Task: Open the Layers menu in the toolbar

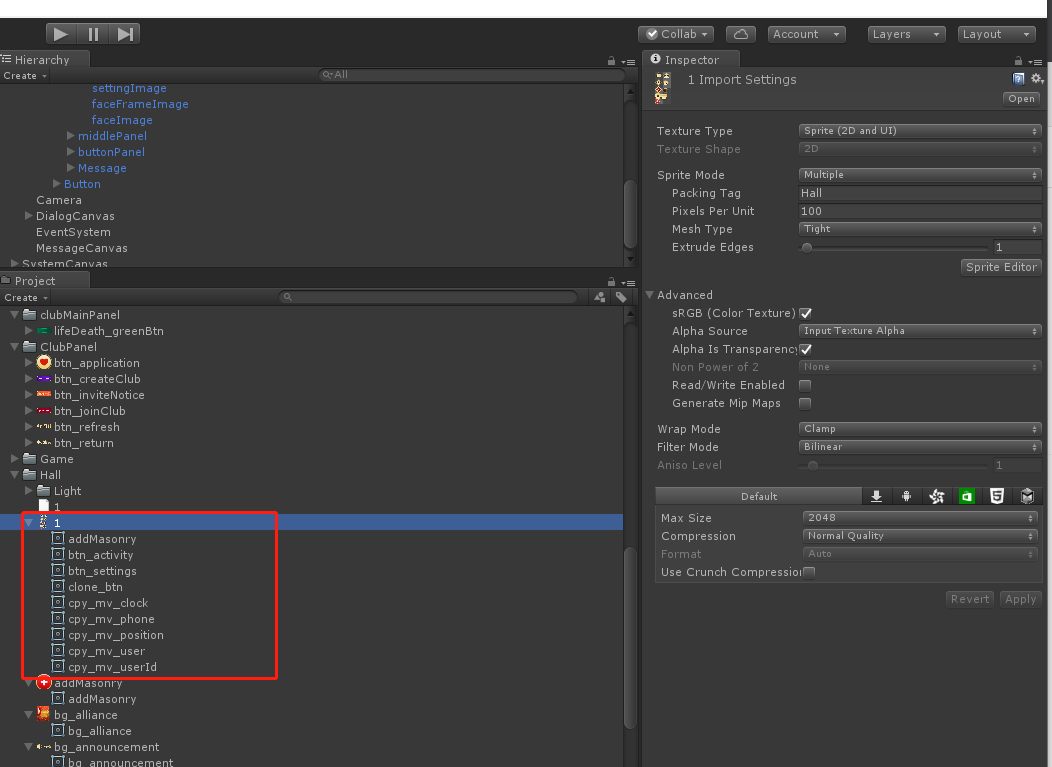Action: pos(906,33)
